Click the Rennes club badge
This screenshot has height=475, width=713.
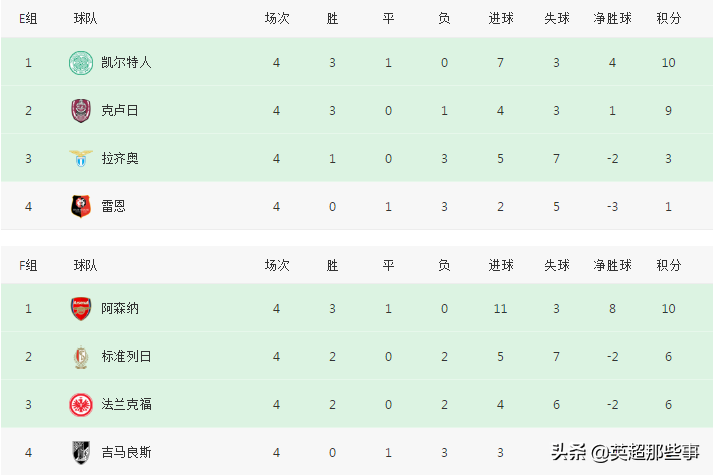click(80, 206)
